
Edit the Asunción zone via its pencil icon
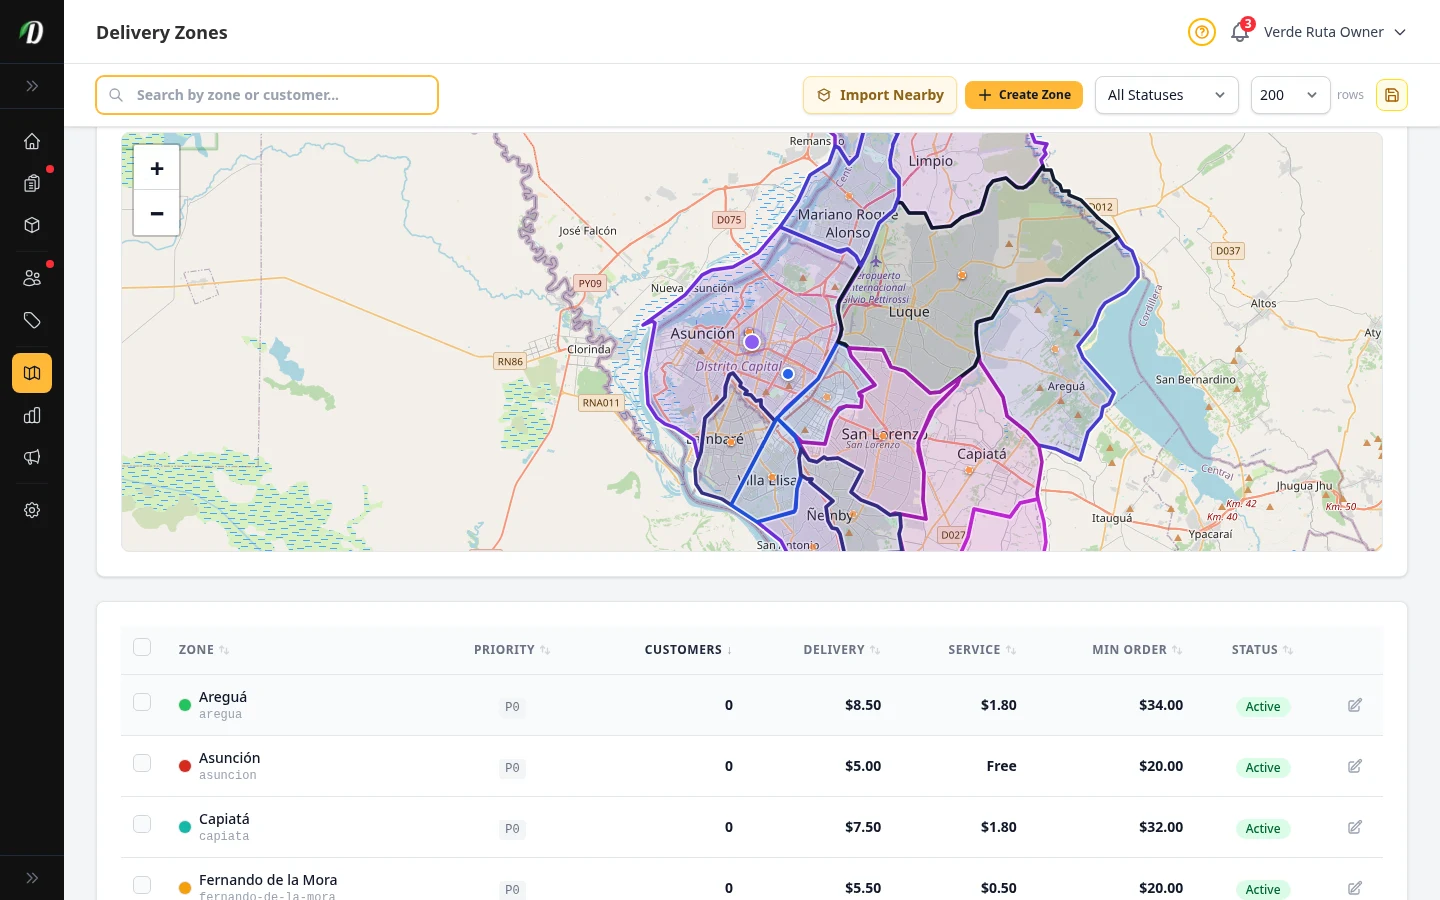[1355, 766]
